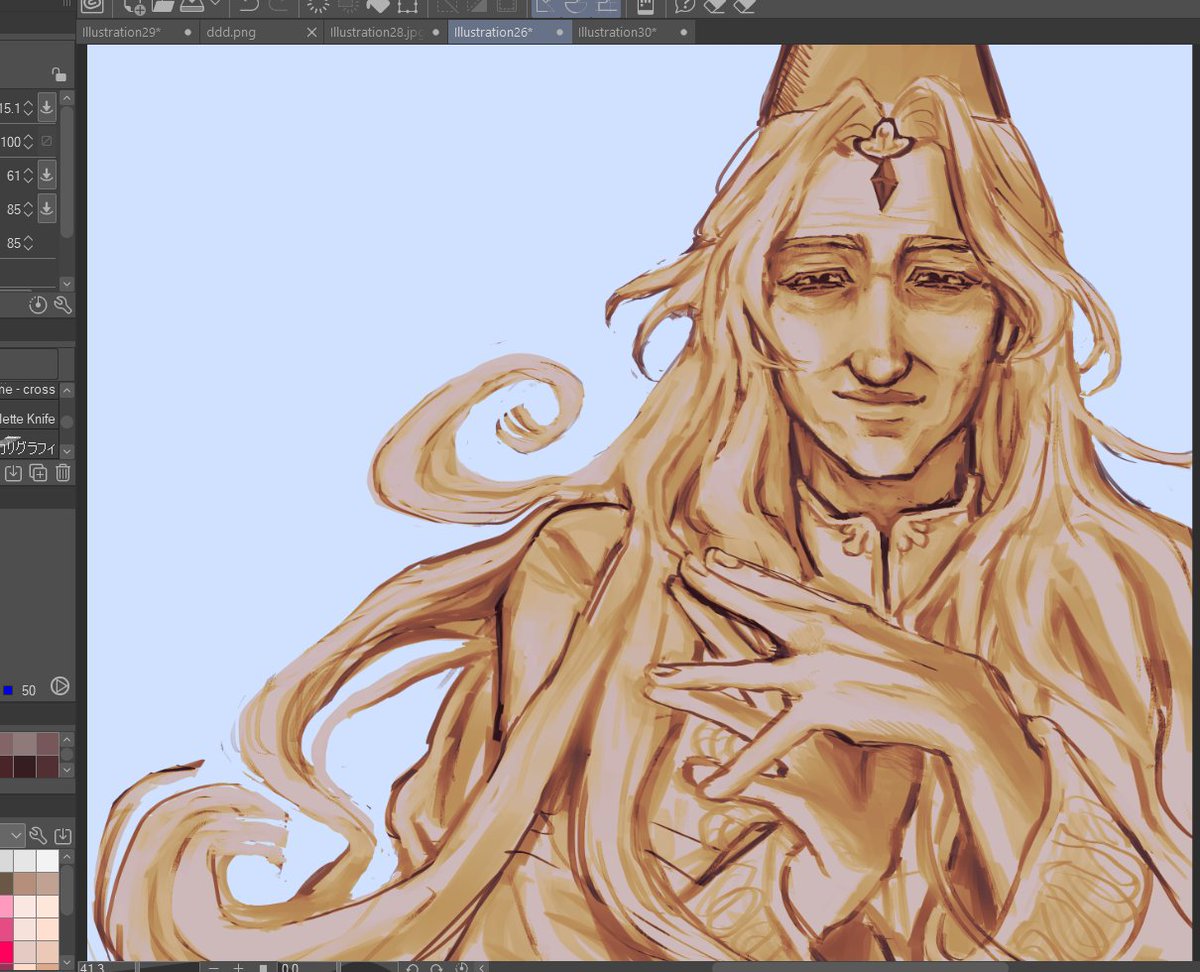
Task: Click the speech bubble support icon
Action: [x=684, y=6]
